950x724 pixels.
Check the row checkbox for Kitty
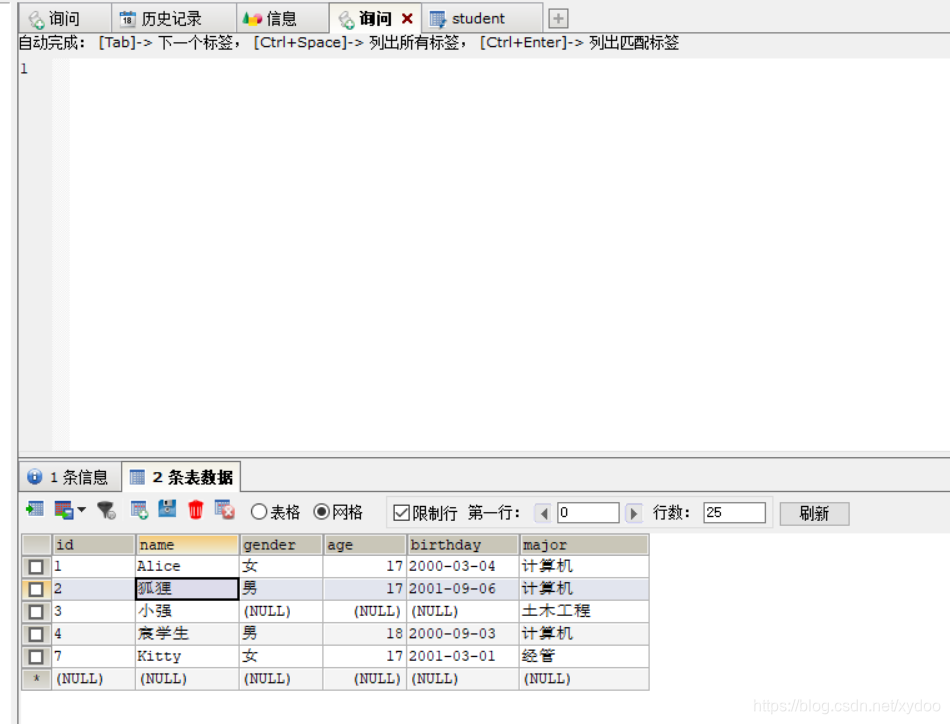36,656
